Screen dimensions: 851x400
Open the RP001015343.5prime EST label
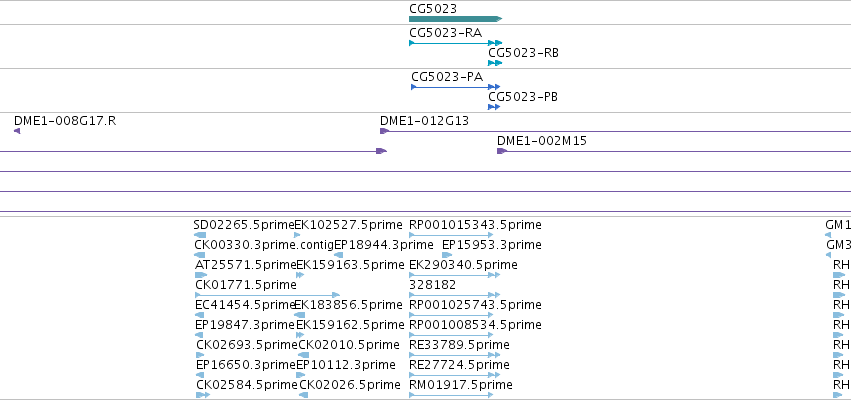click(x=475, y=225)
